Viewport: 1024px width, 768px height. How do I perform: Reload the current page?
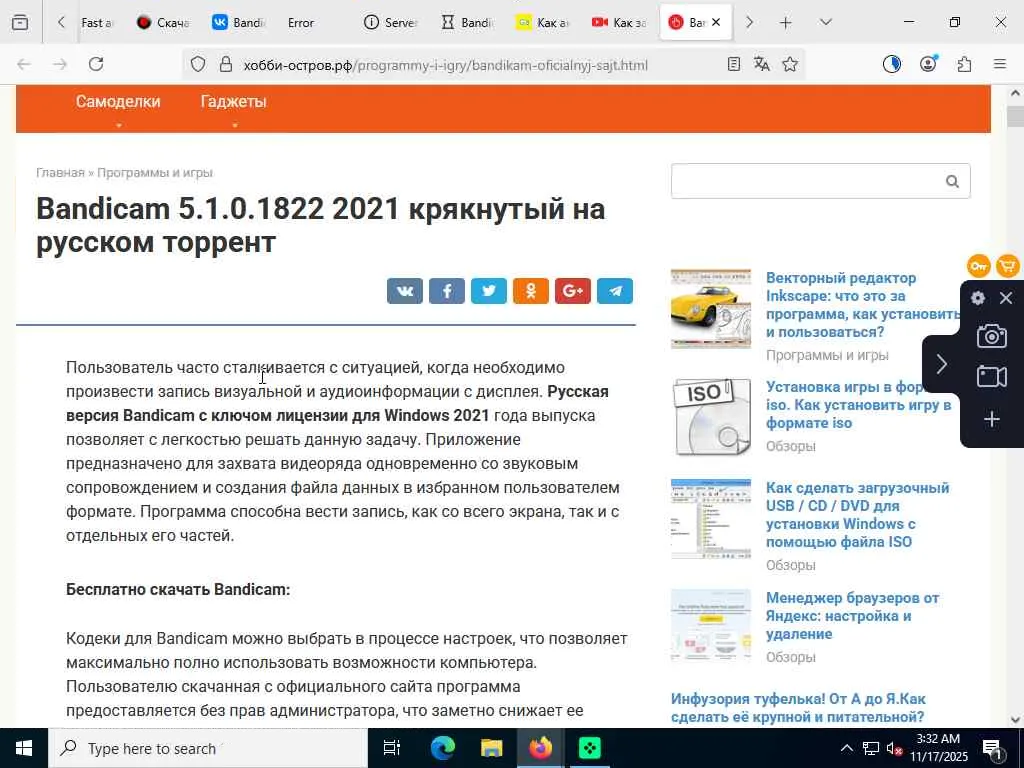[96, 64]
